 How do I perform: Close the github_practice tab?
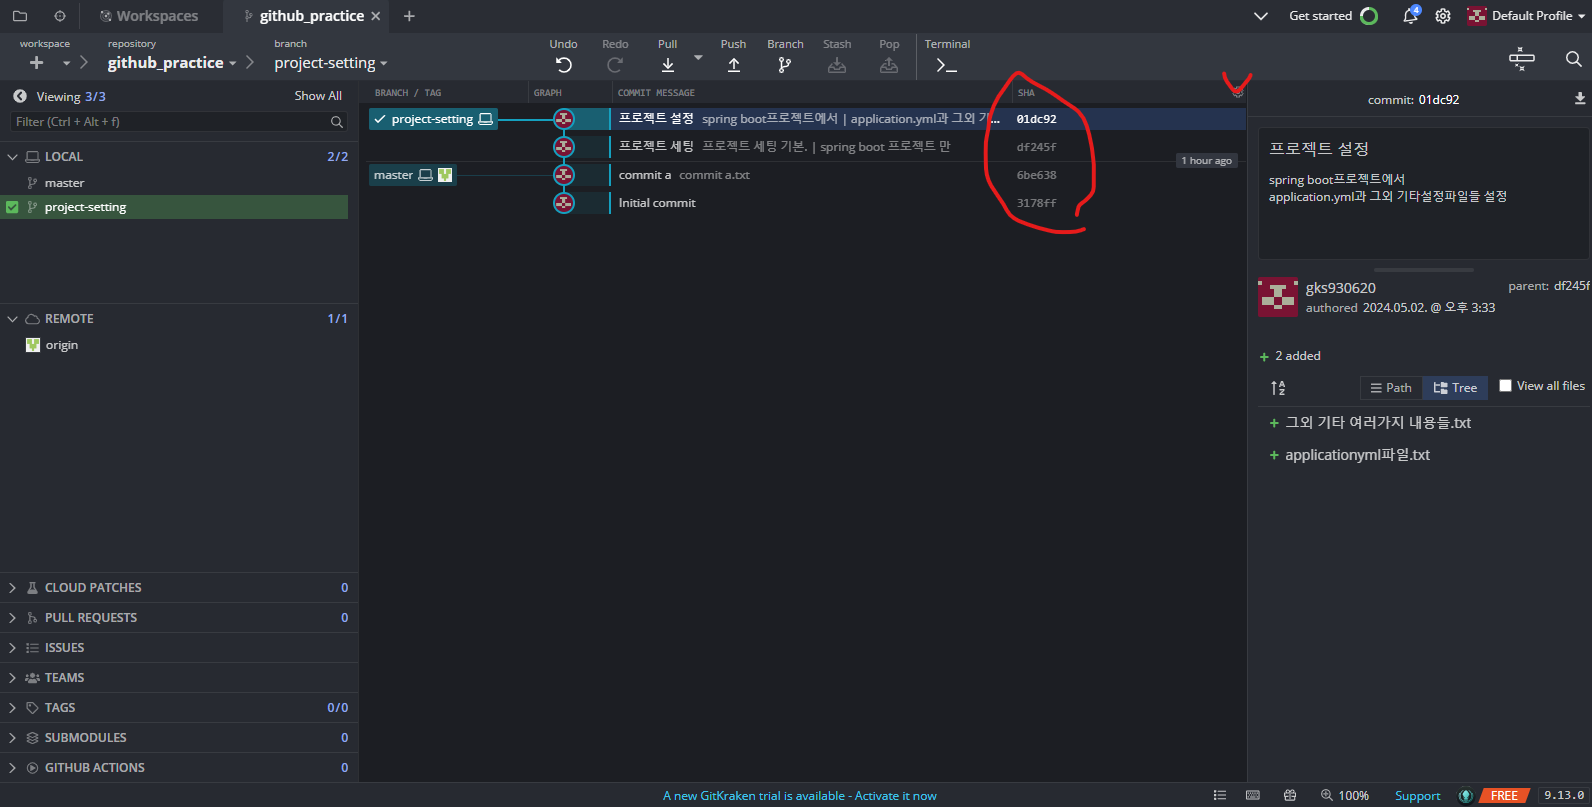[376, 16]
